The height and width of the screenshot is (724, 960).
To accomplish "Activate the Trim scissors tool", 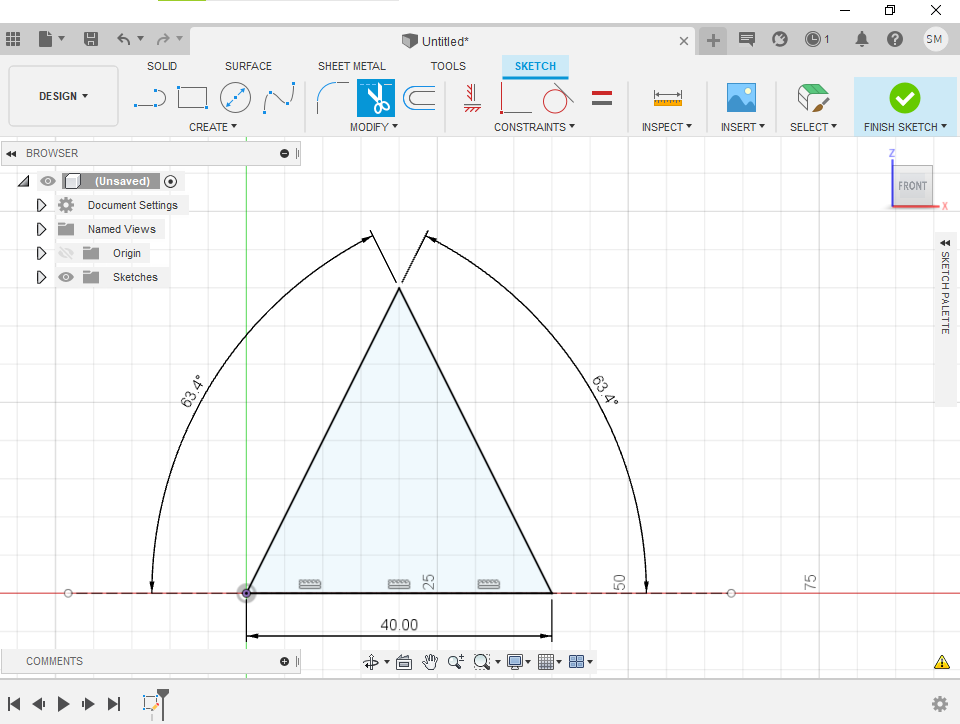I will click(376, 98).
